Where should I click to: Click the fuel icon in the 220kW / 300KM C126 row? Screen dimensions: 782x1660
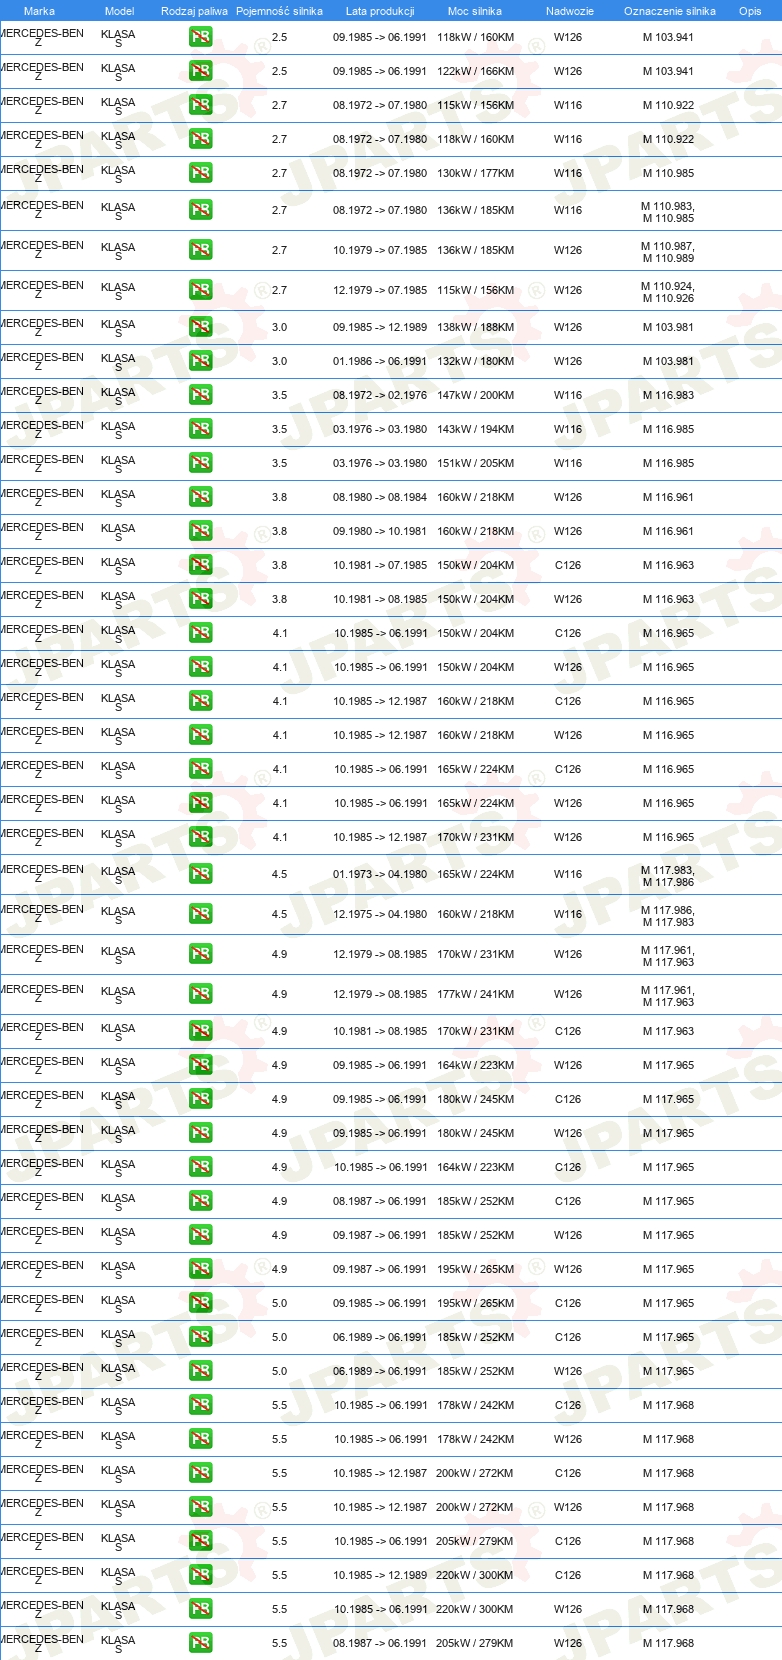click(x=200, y=1576)
